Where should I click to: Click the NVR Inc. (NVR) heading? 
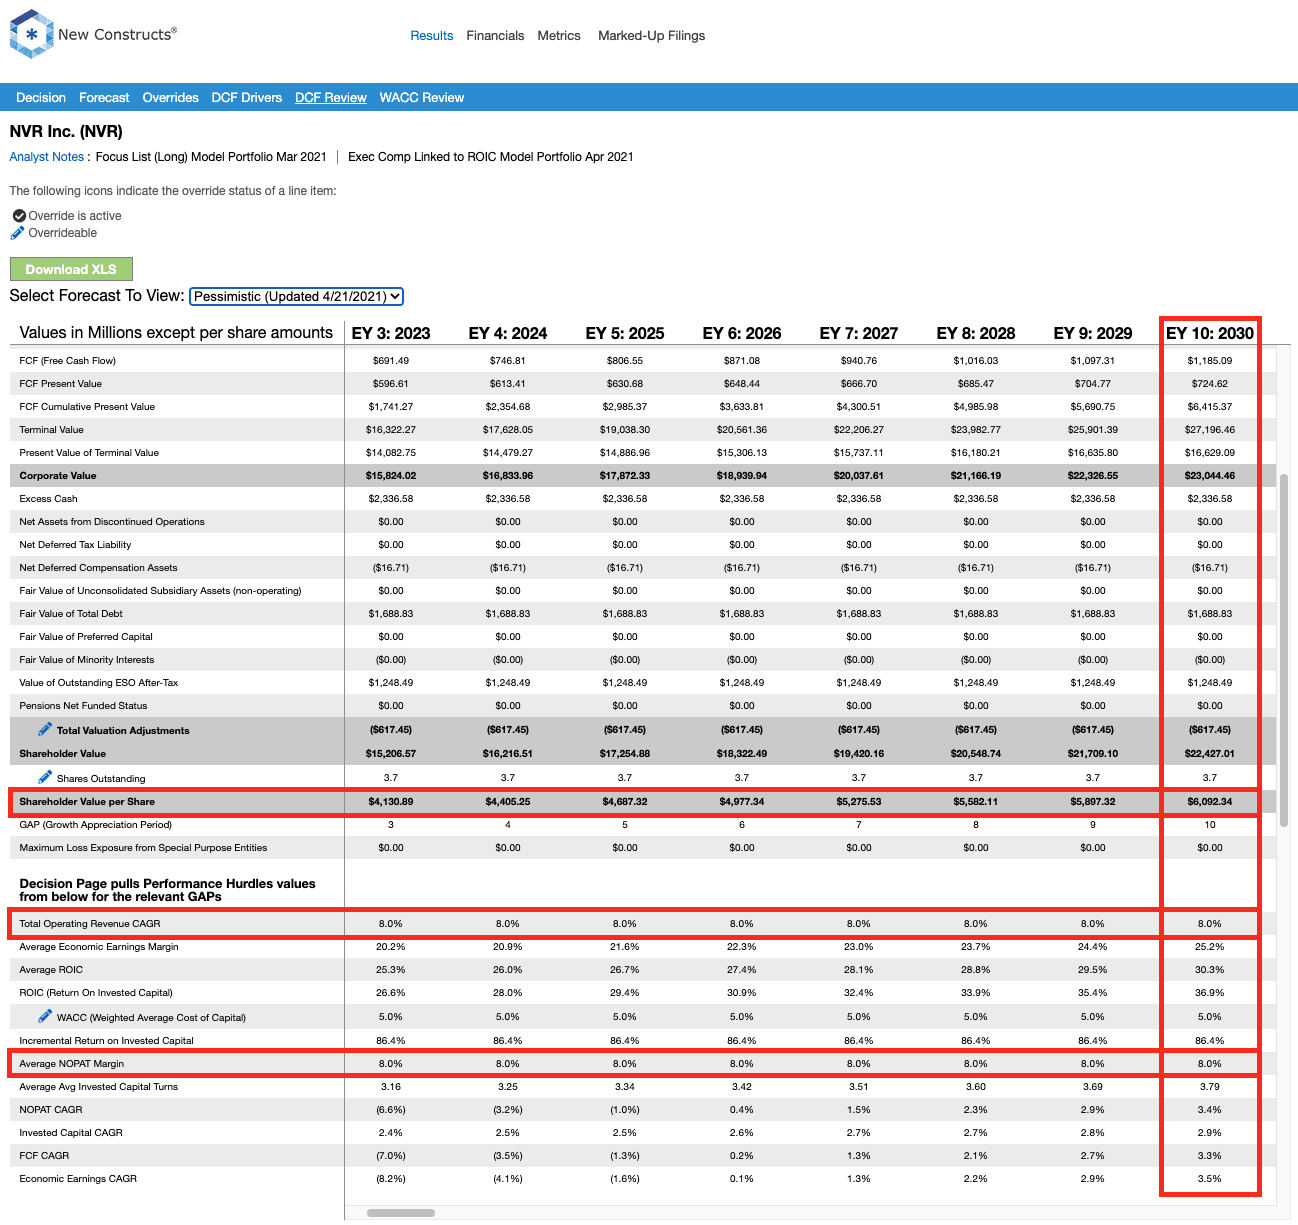[66, 131]
